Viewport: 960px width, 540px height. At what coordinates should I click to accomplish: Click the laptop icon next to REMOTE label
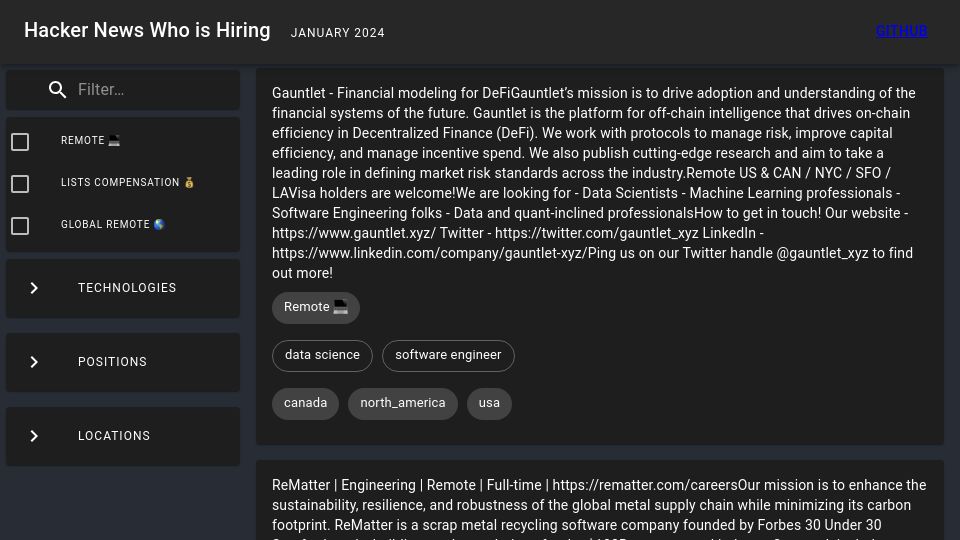pyautogui.click(x=114, y=141)
